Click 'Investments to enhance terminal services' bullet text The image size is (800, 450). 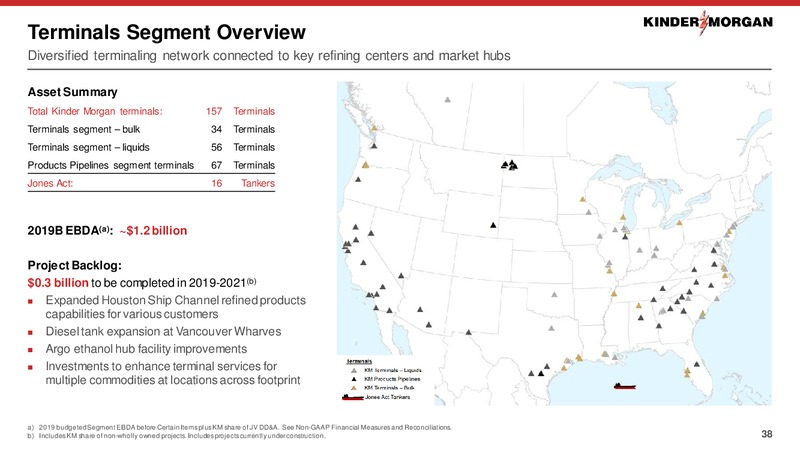(173, 373)
